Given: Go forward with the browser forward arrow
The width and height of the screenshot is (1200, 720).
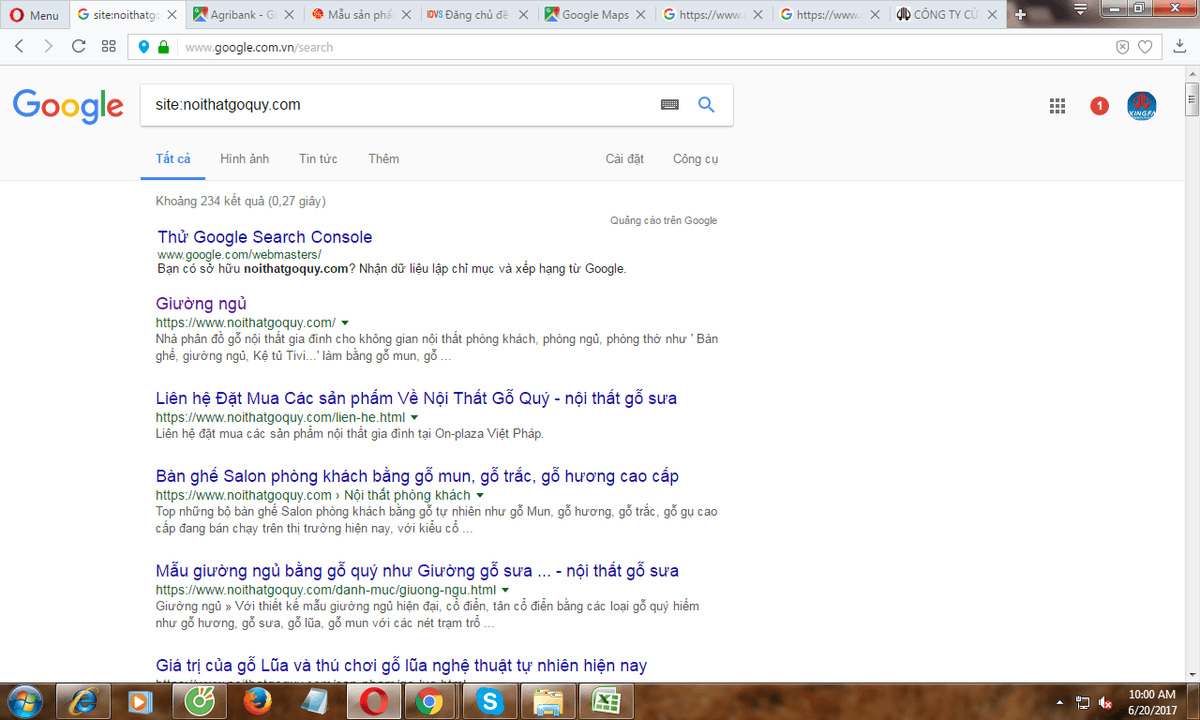Looking at the screenshot, I should click(x=49, y=47).
